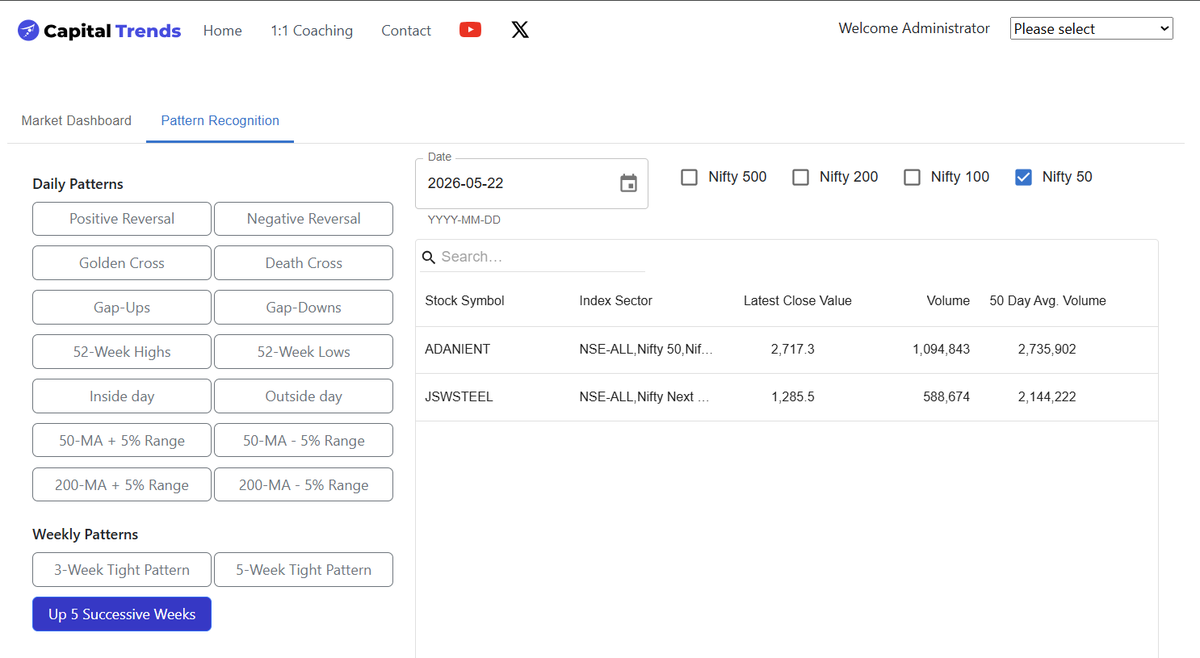Select the 3-Week Tight Pattern
This screenshot has width=1200, height=658.
(122, 570)
